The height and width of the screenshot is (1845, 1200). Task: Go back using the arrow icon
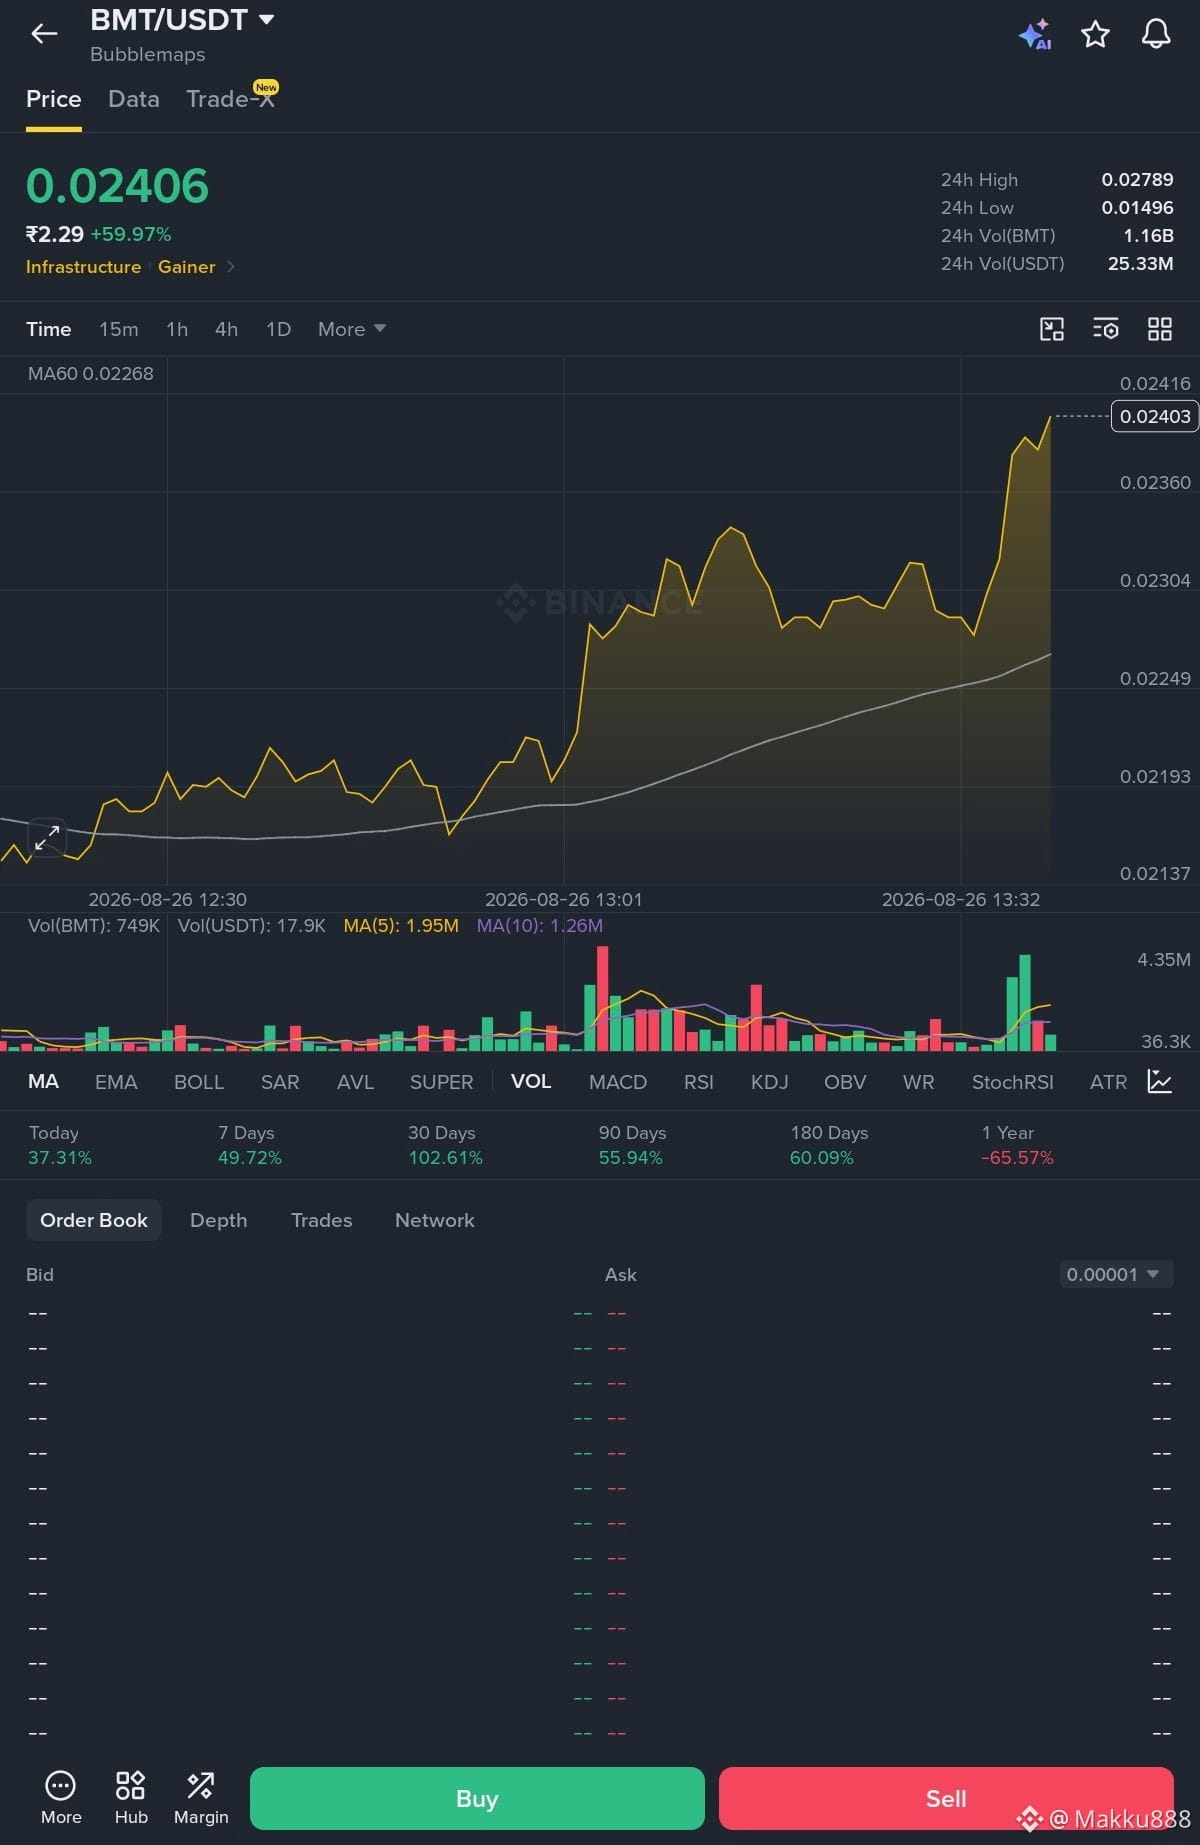[x=44, y=34]
